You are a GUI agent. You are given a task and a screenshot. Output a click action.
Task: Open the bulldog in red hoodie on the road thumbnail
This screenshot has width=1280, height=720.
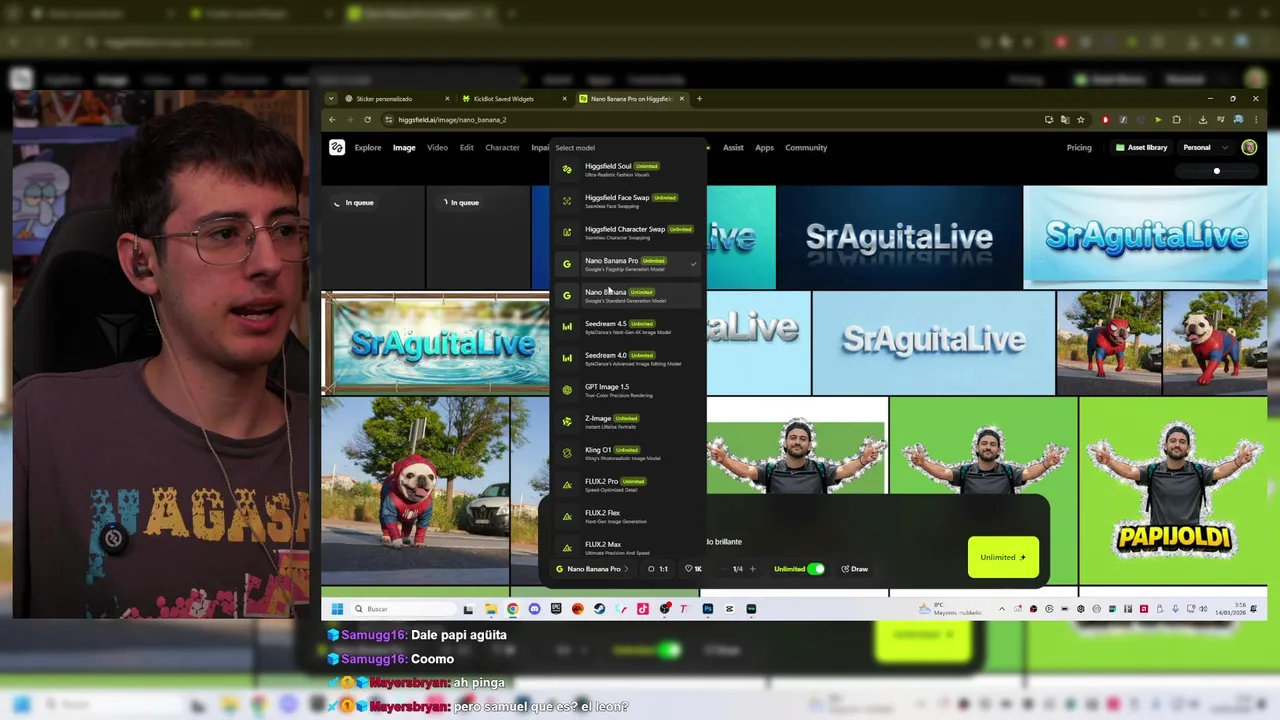pos(415,490)
